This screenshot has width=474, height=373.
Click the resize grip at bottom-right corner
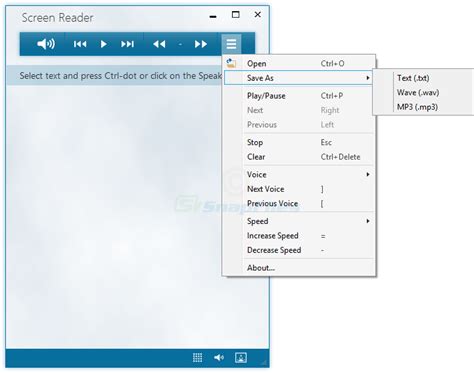[x=265, y=363]
